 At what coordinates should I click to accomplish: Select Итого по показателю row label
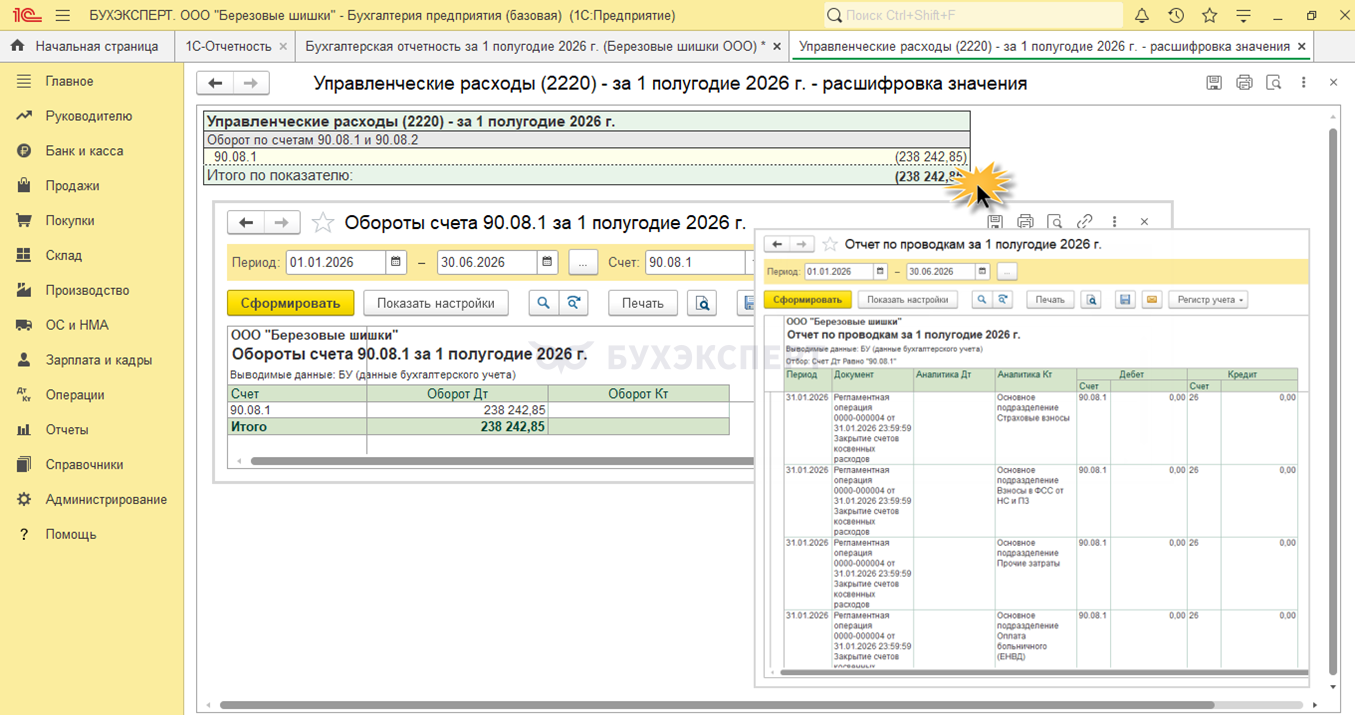pos(279,176)
